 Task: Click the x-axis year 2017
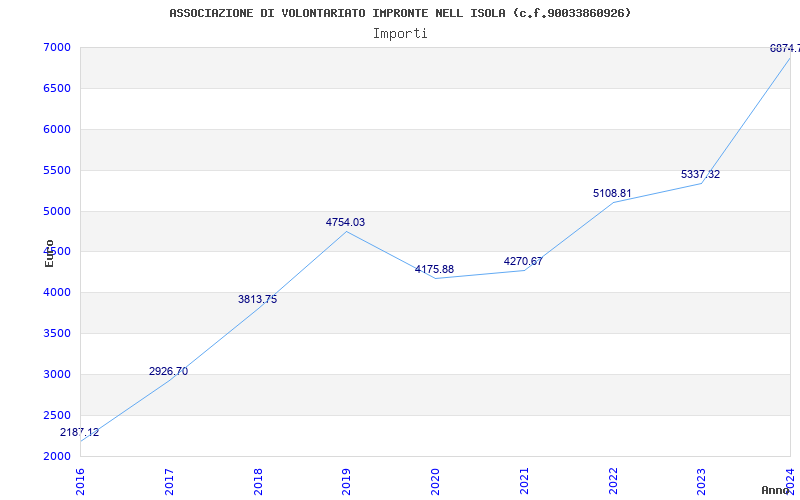[169, 481]
